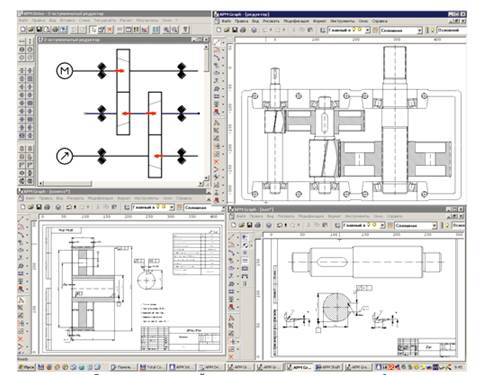Open the Справка menu in reducer assembly window
This screenshot has height=375, width=484.
pos(379,21)
